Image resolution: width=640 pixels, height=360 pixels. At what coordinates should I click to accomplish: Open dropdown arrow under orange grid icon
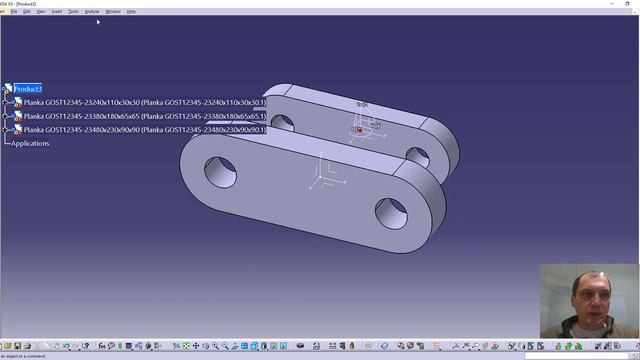point(440,350)
